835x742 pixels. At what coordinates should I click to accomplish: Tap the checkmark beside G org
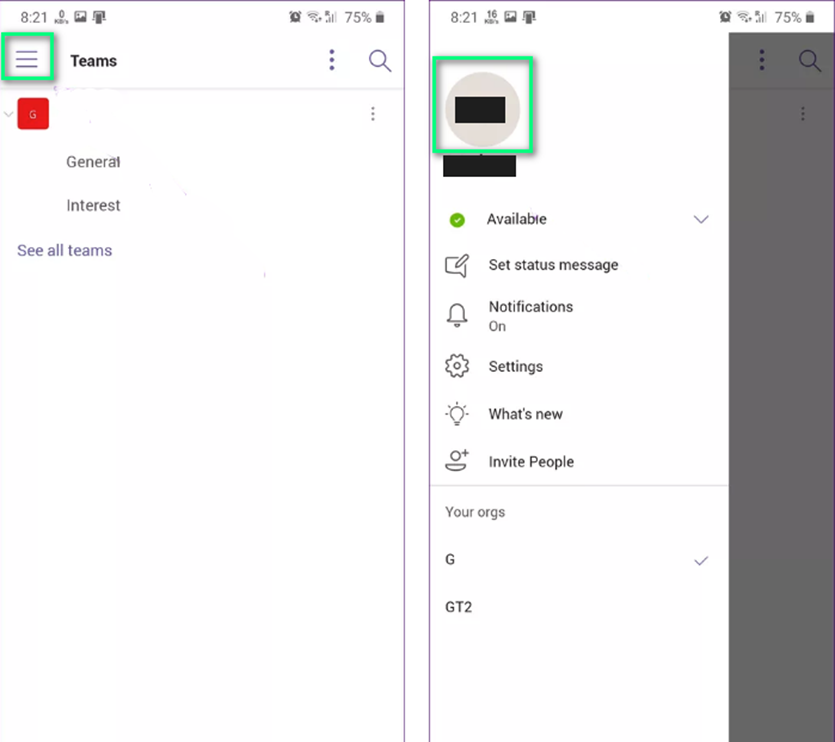click(701, 560)
